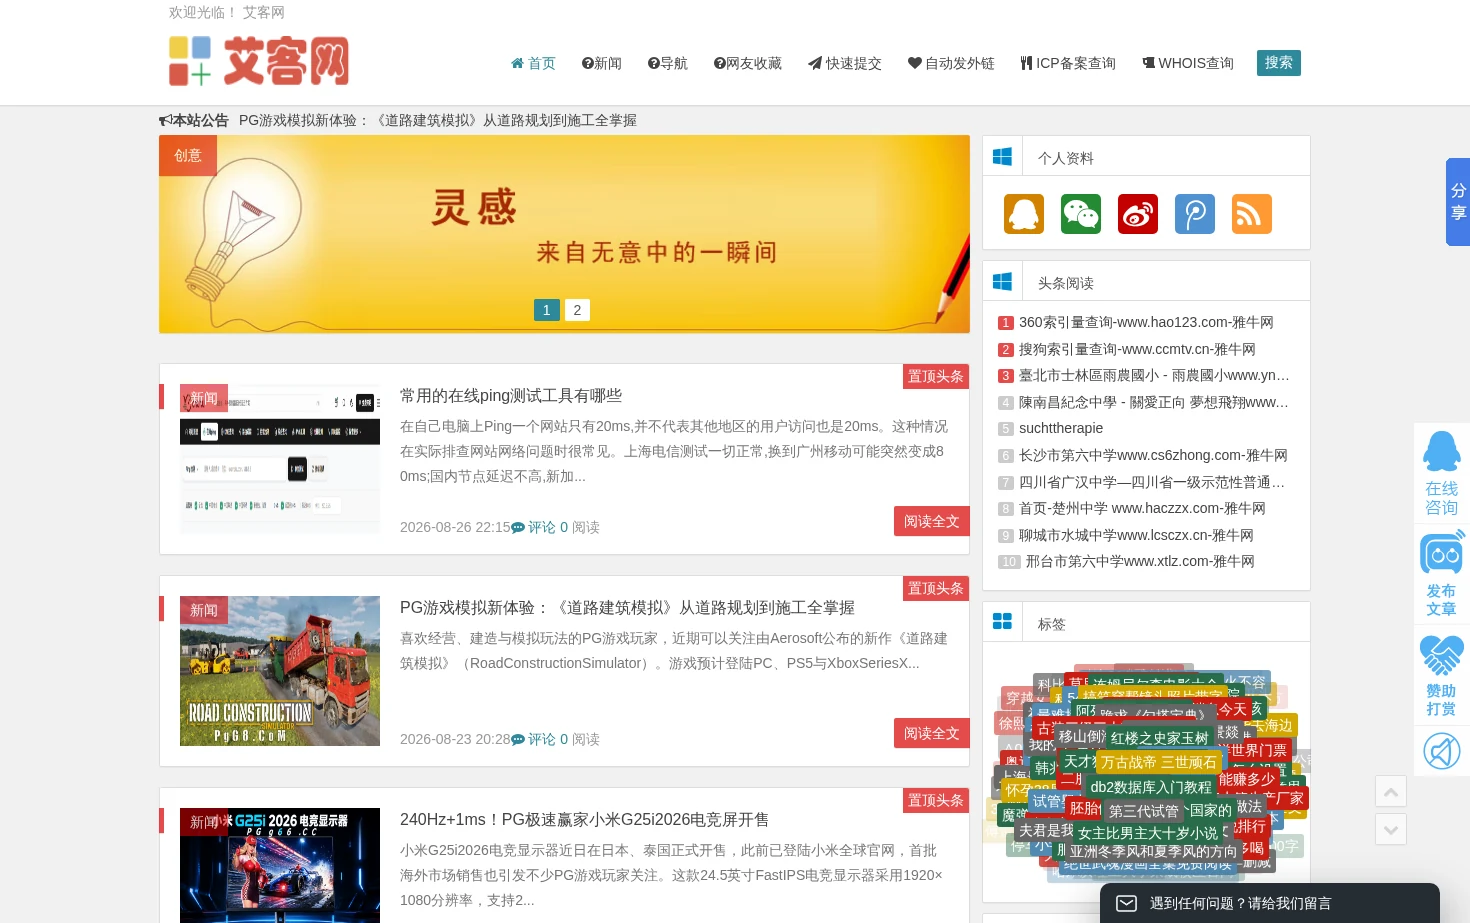Click the tag db2数据库入门教程
This screenshot has width=1470, height=923.
(1151, 787)
